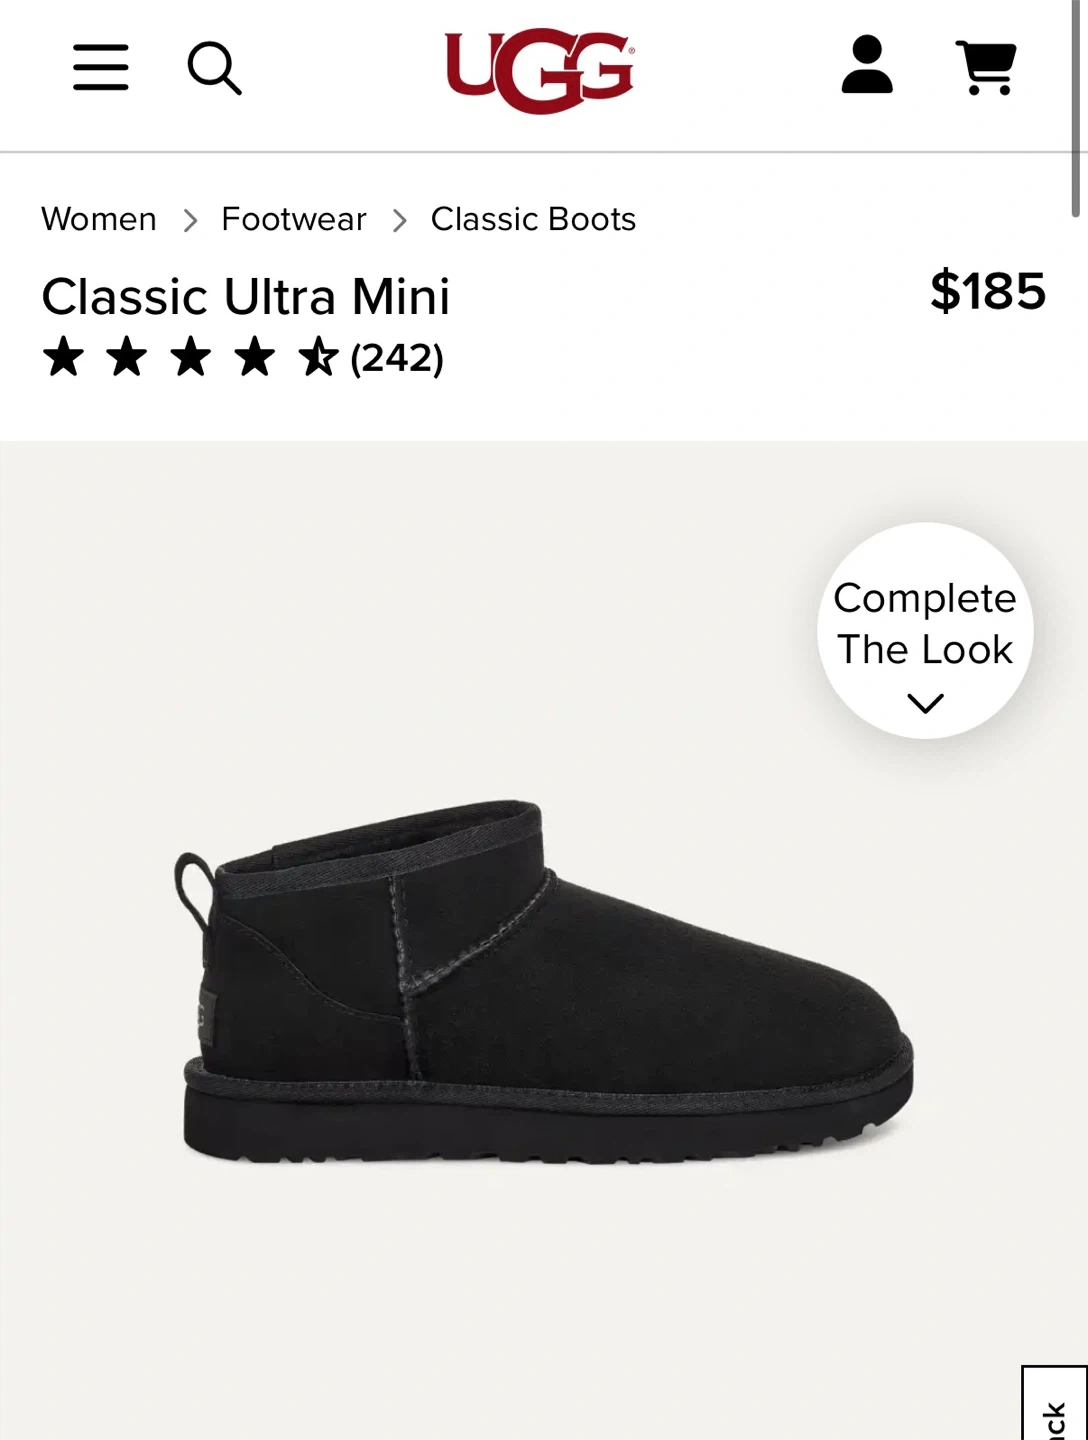
Task: Go to homepage via UGG logo
Action: 540,71
